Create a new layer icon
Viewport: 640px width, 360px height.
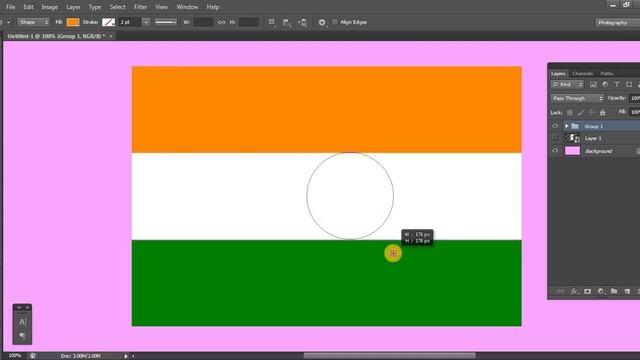pyautogui.click(x=627, y=291)
